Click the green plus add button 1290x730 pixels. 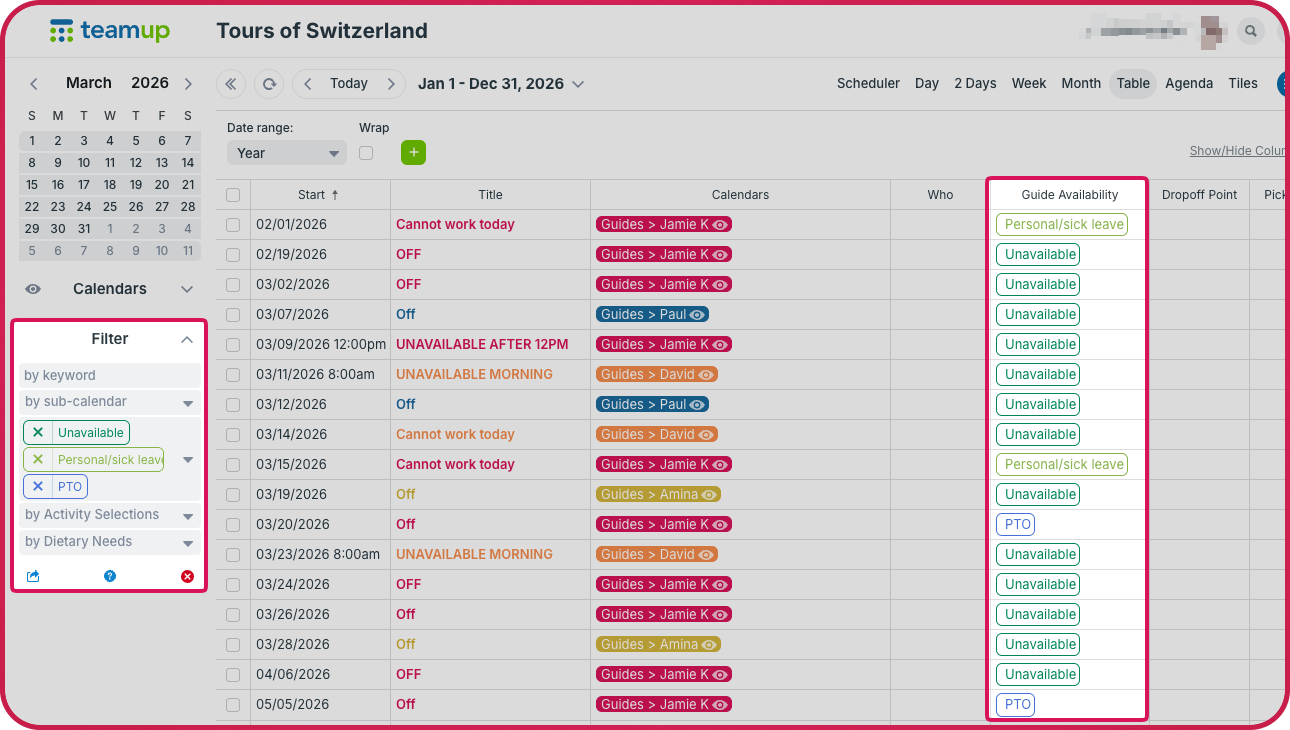413,153
